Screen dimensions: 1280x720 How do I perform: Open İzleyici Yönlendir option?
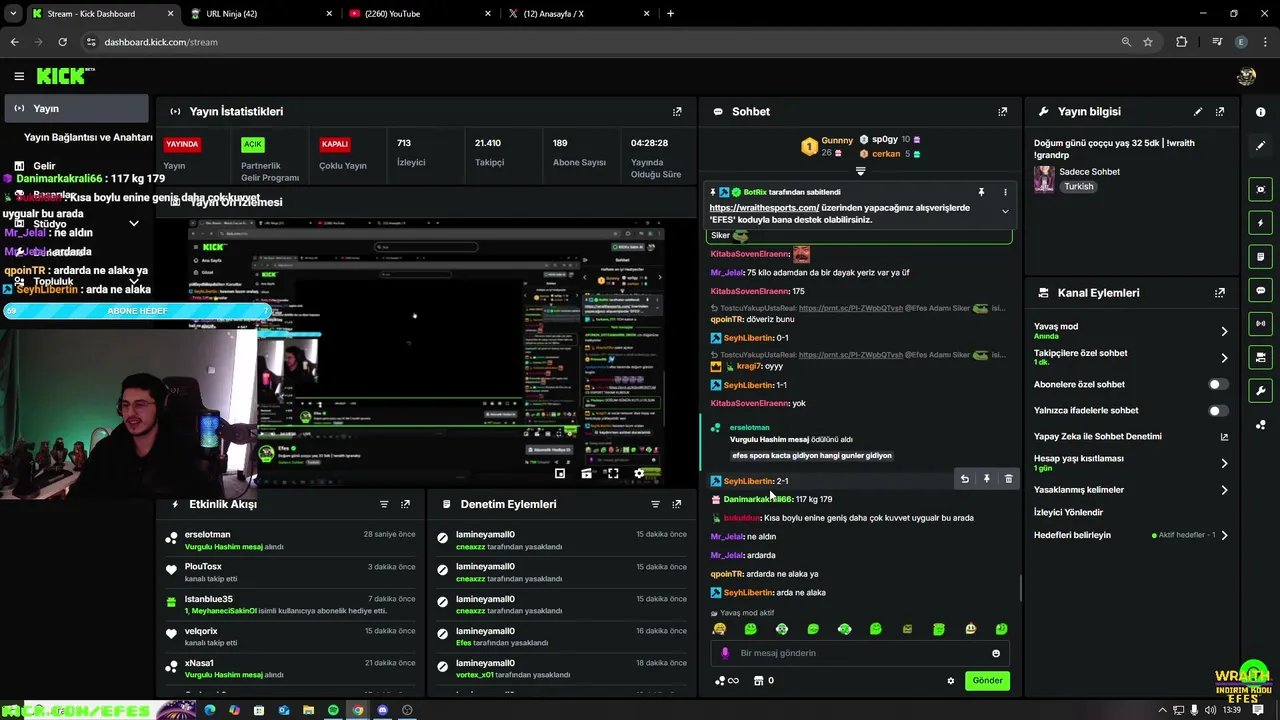1068,512
